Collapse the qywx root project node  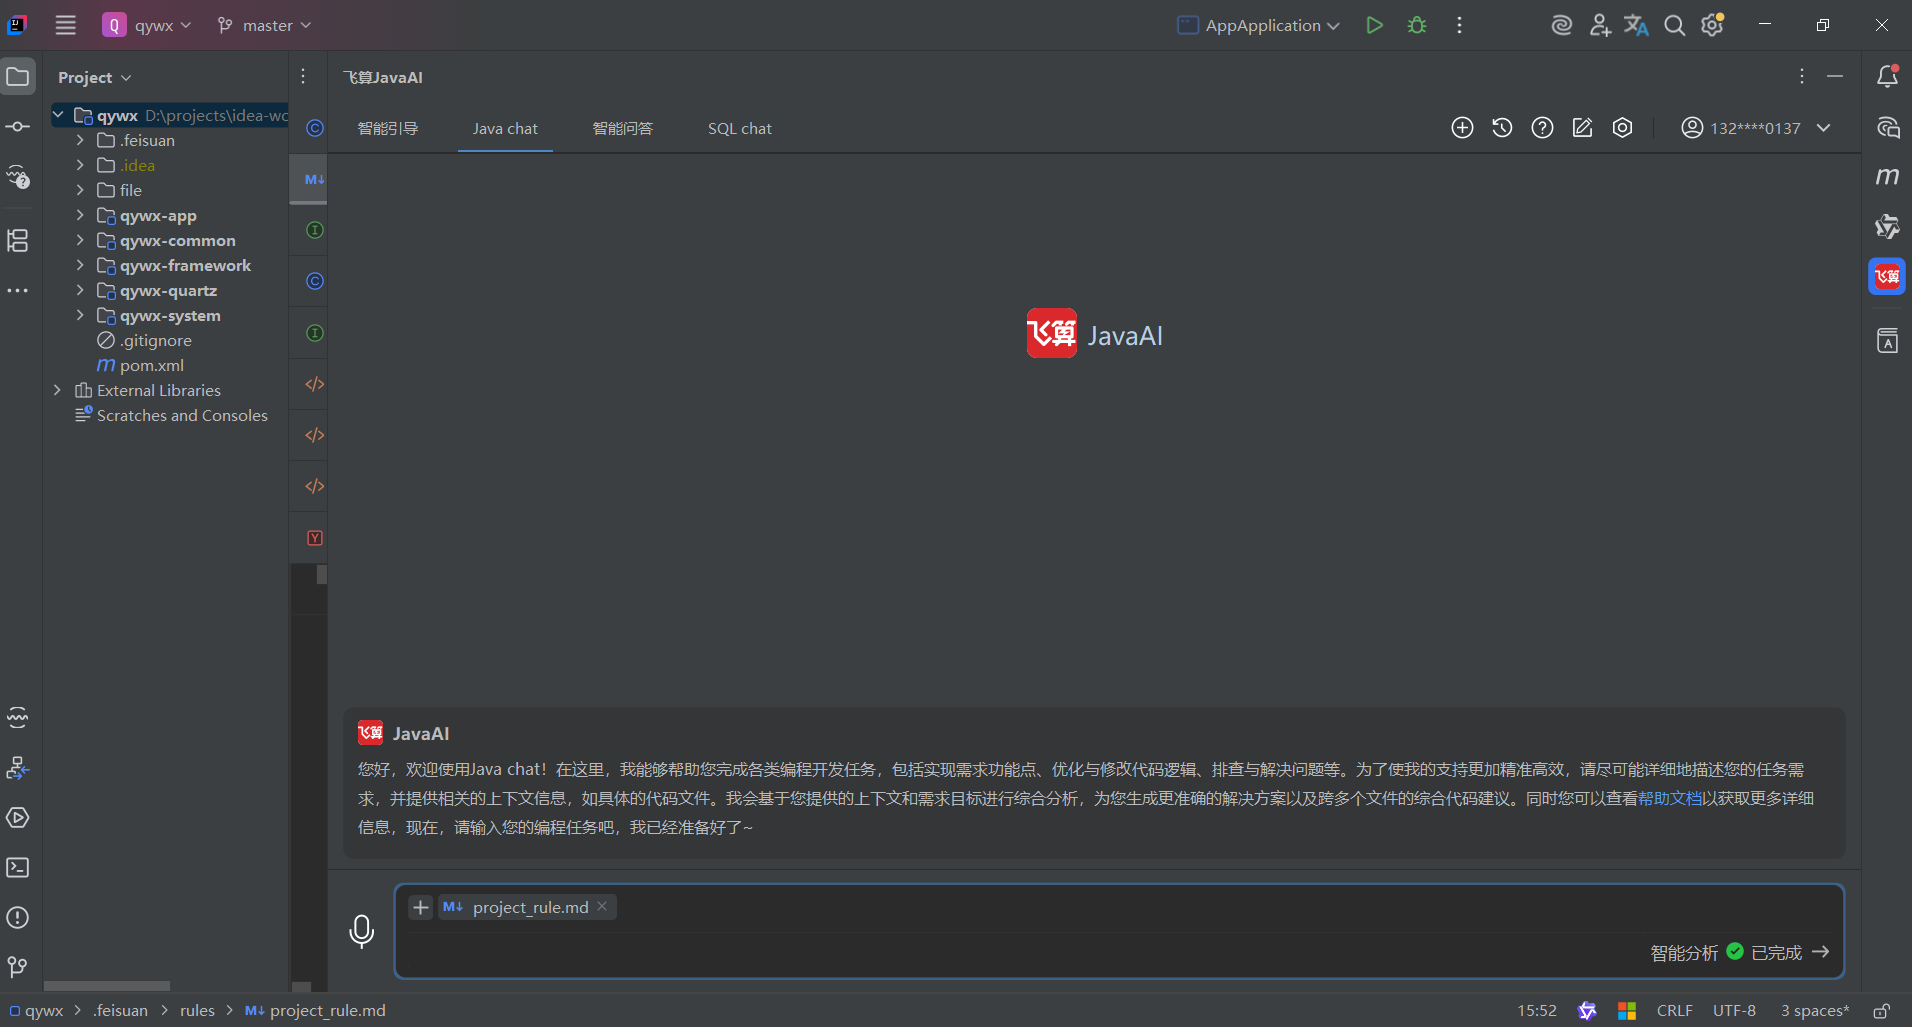pyautogui.click(x=58, y=115)
